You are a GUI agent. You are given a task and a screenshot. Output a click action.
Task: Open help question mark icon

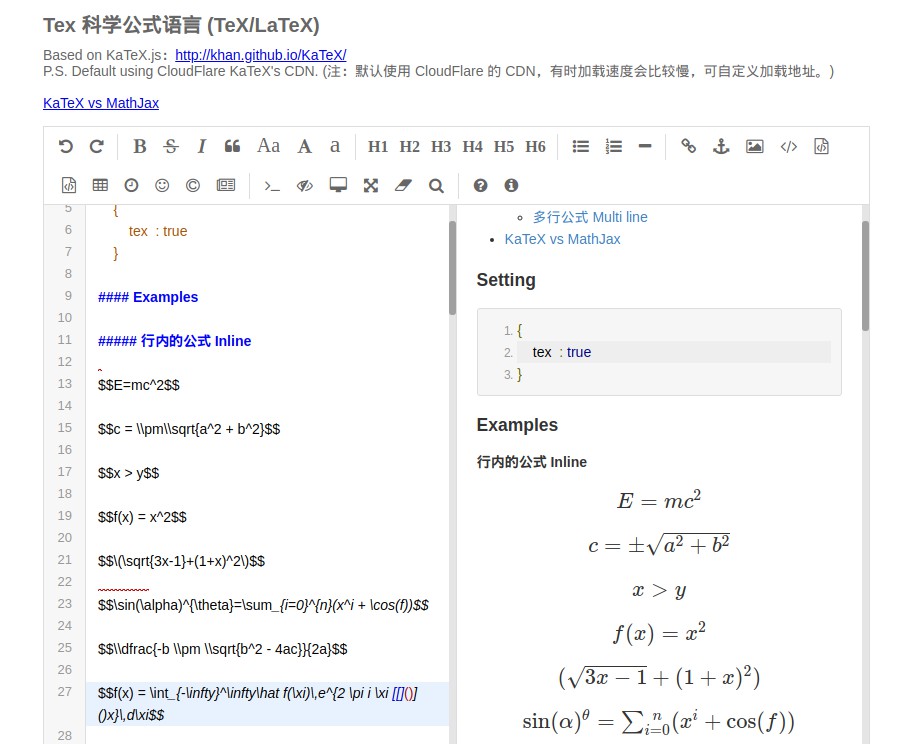coord(480,186)
